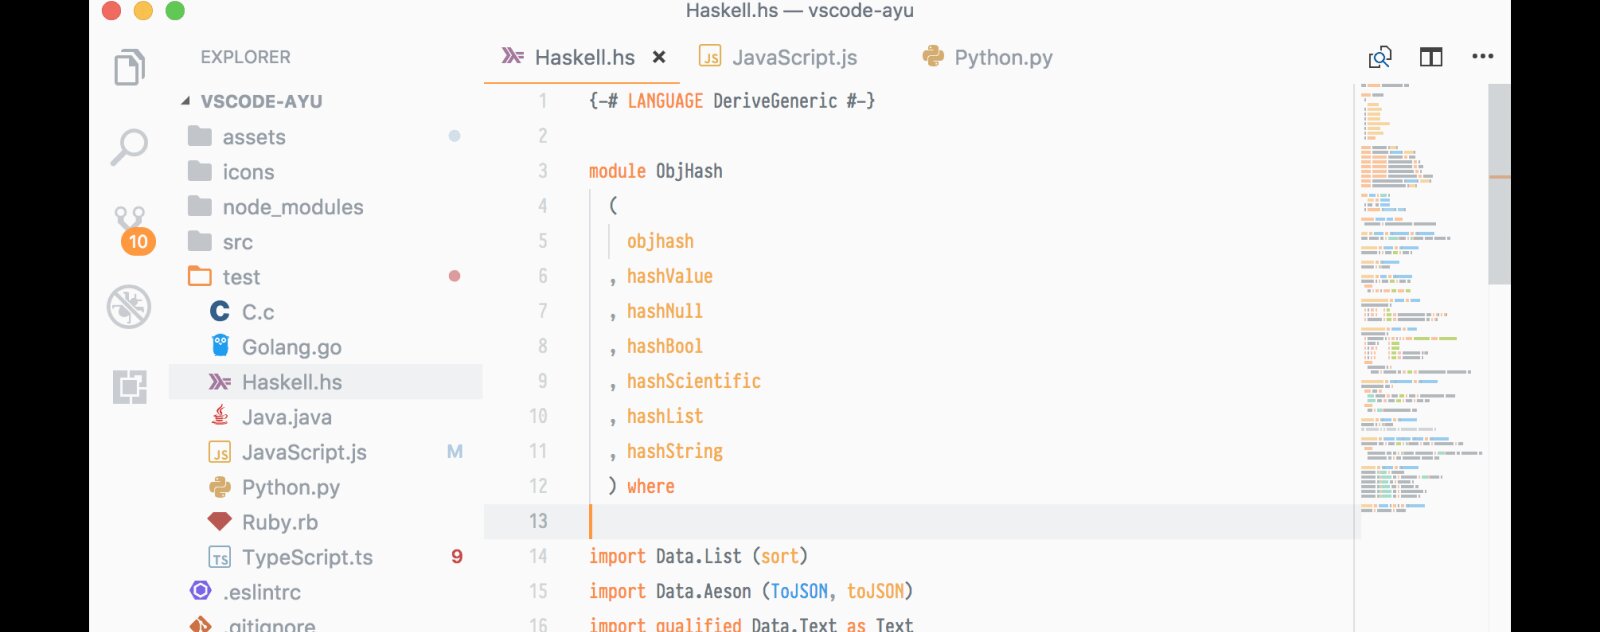
Task: Expand the assets folder
Action: point(326,137)
